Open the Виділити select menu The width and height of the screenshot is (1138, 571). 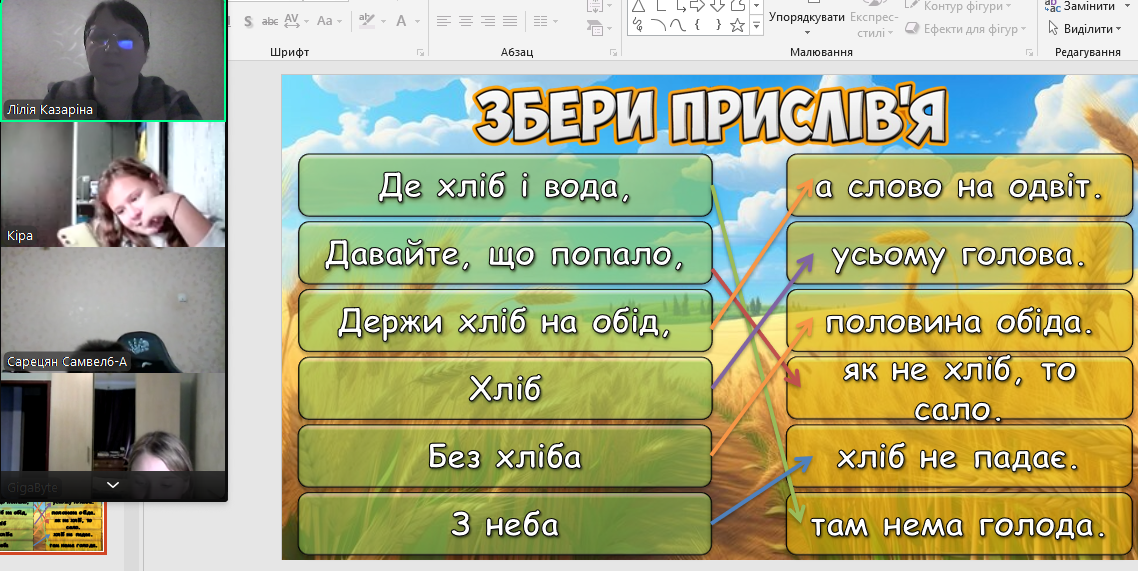(1084, 29)
